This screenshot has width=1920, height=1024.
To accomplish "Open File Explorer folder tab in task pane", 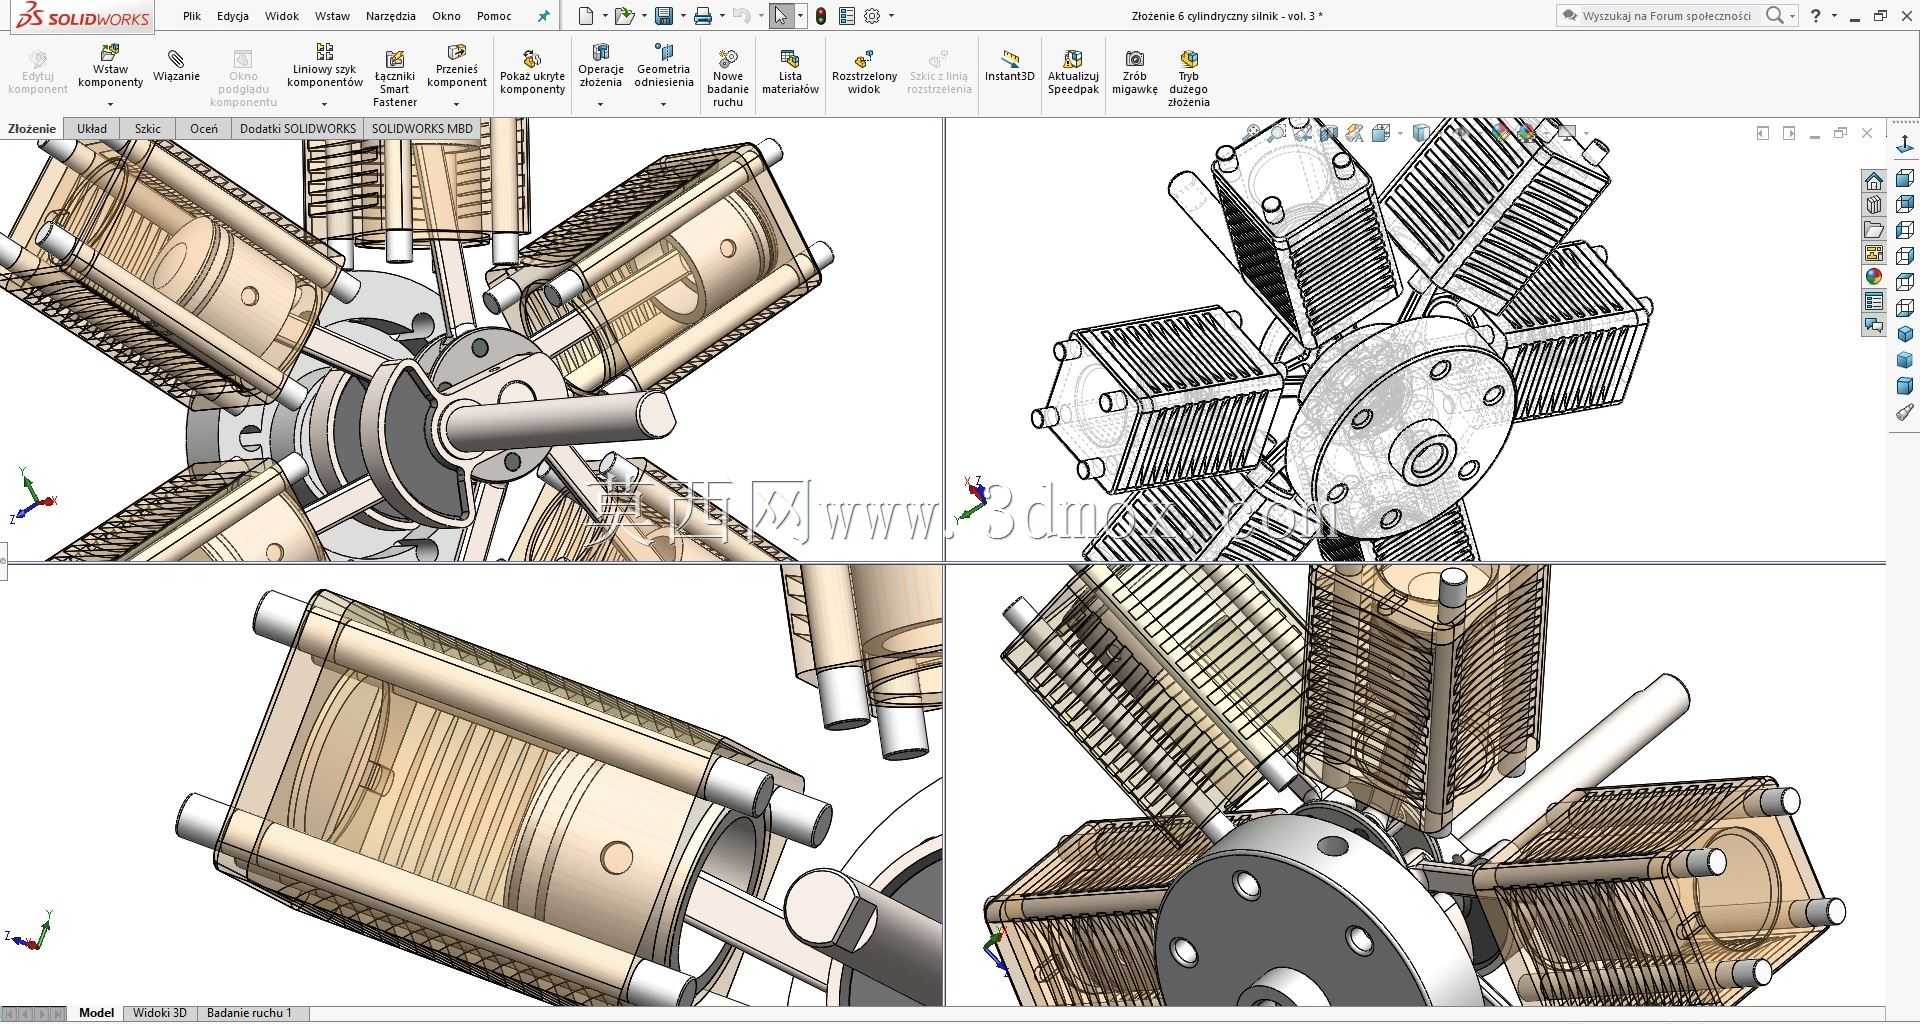I will tap(1874, 229).
